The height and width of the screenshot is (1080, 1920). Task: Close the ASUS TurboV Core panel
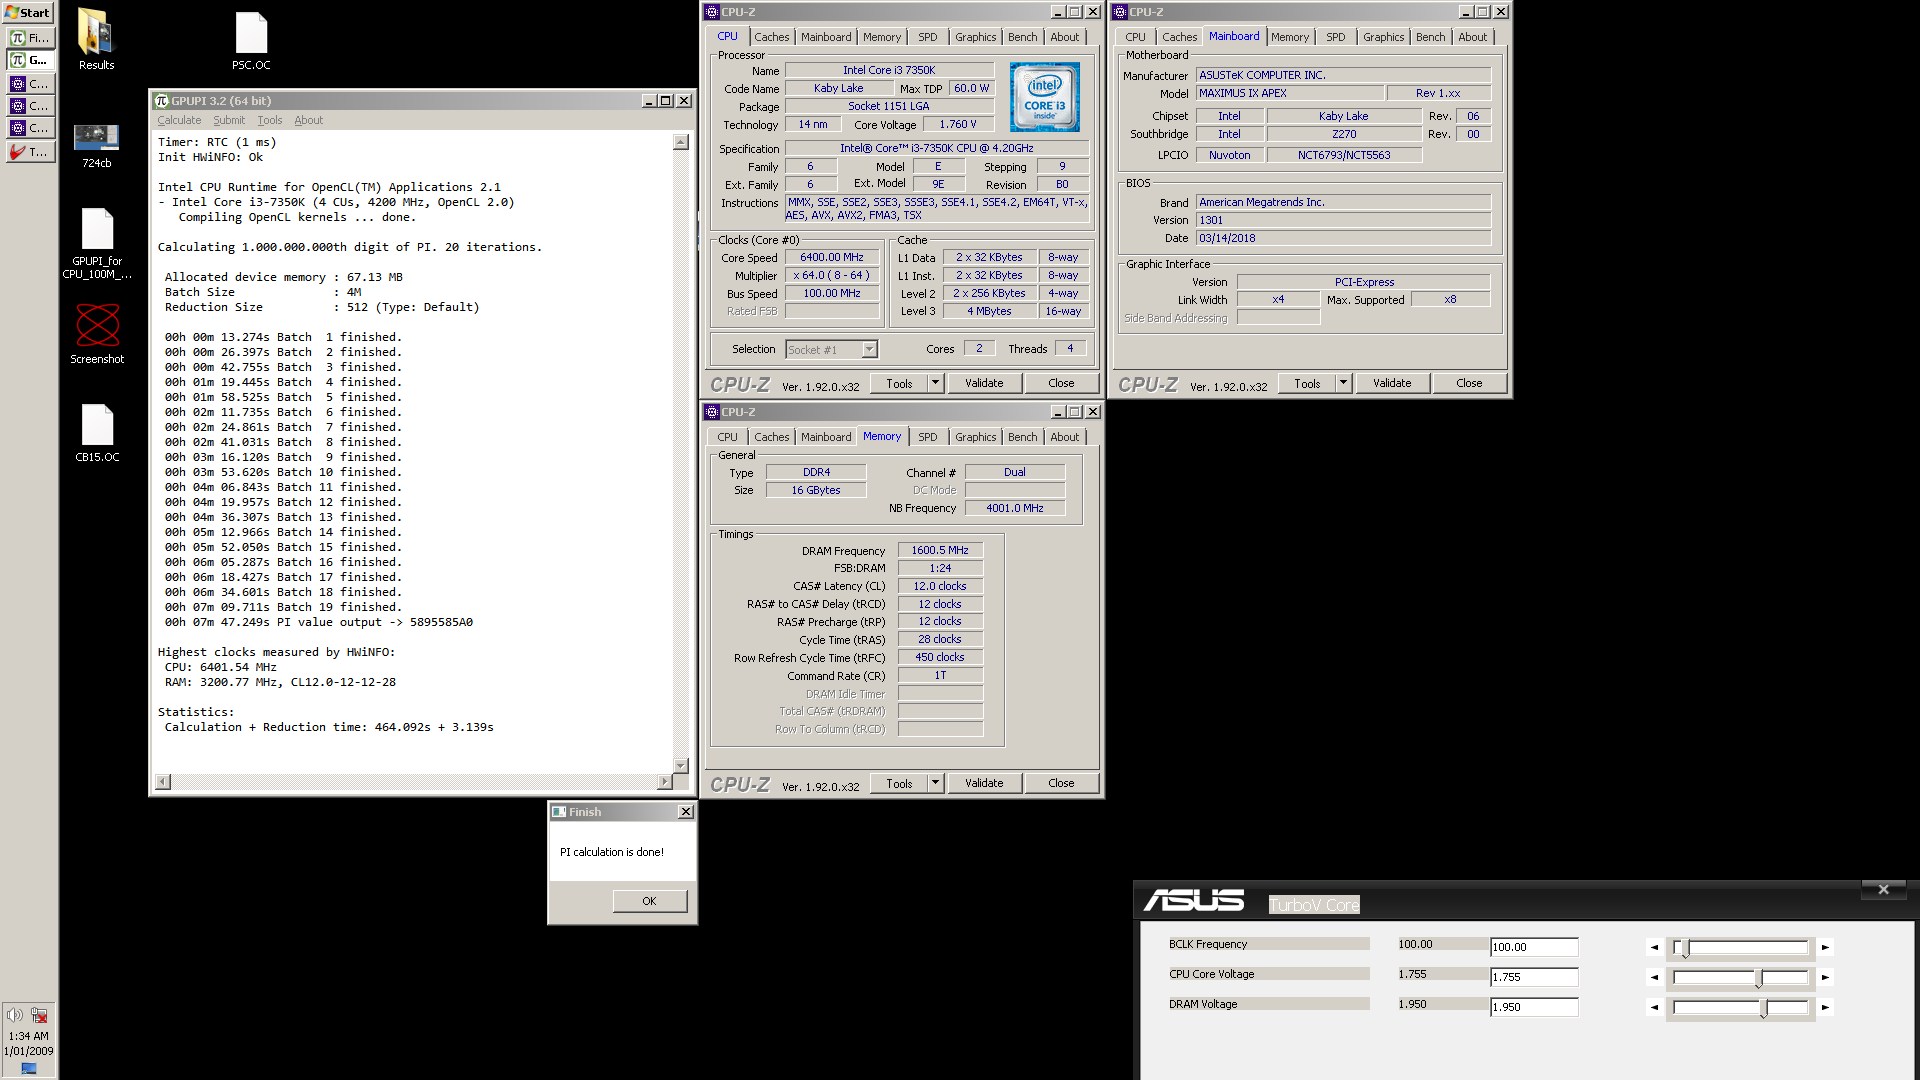coord(1883,889)
